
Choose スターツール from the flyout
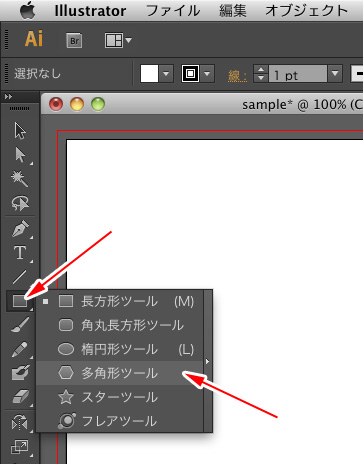[120, 397]
